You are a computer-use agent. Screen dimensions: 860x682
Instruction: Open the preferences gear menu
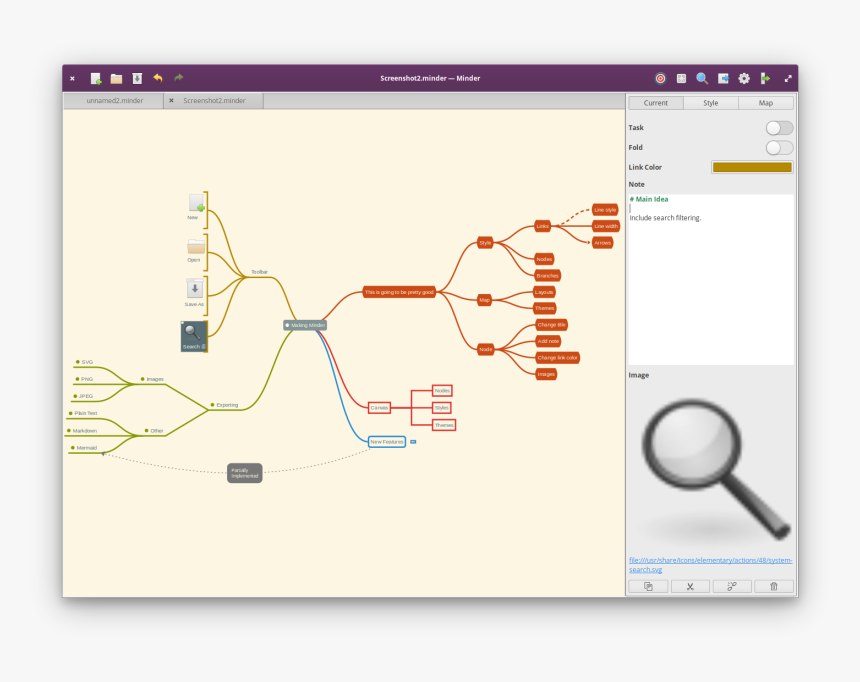[744, 78]
